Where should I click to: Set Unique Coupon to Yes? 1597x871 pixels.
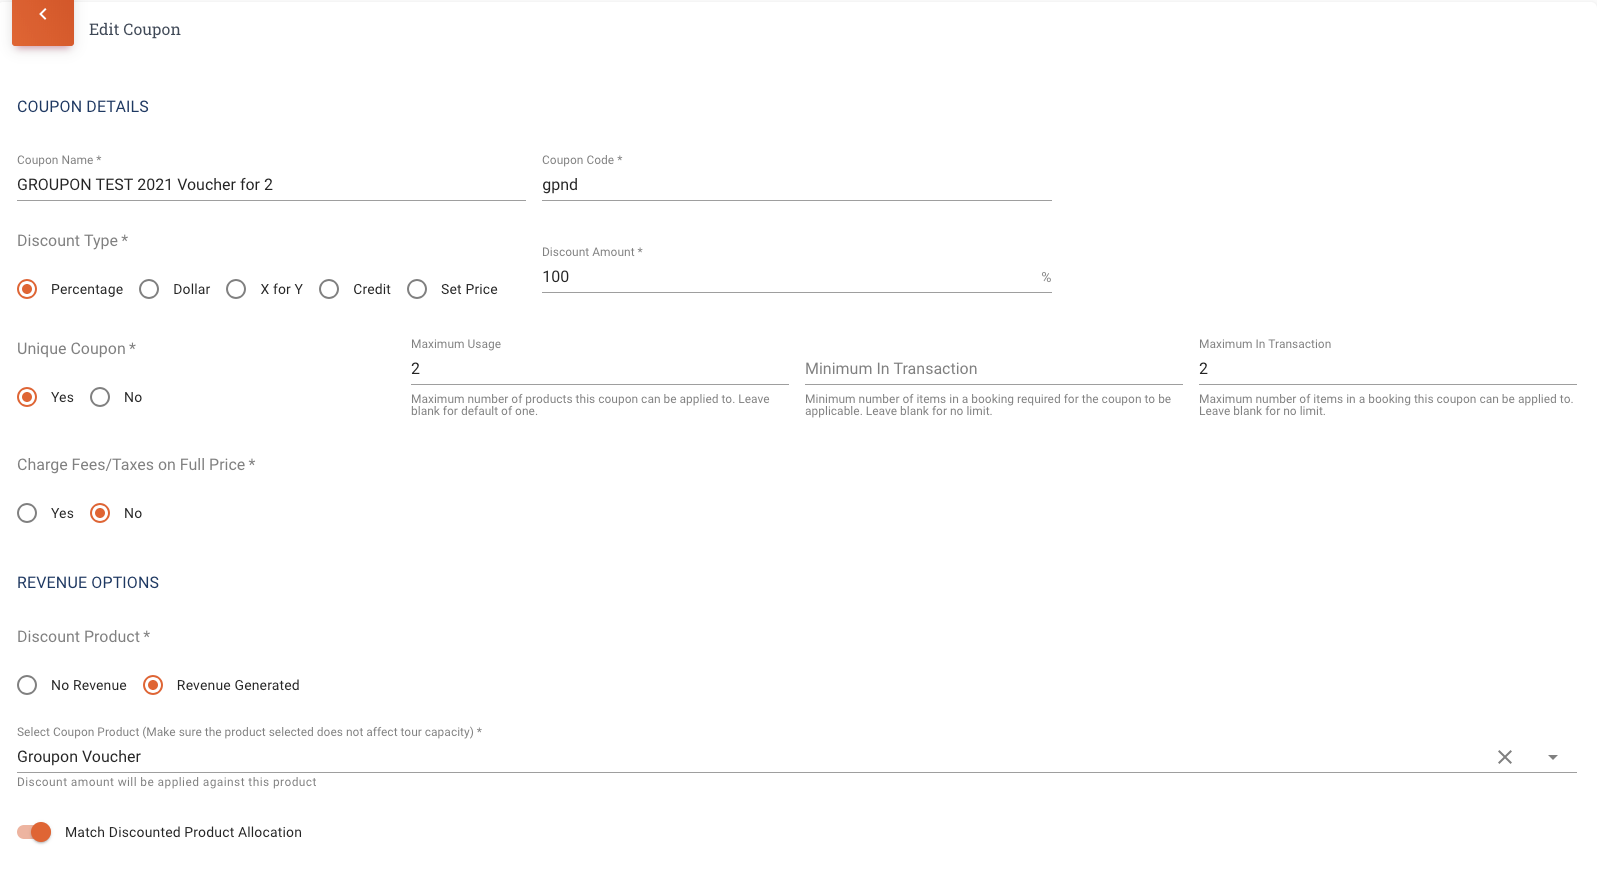pyautogui.click(x=27, y=397)
